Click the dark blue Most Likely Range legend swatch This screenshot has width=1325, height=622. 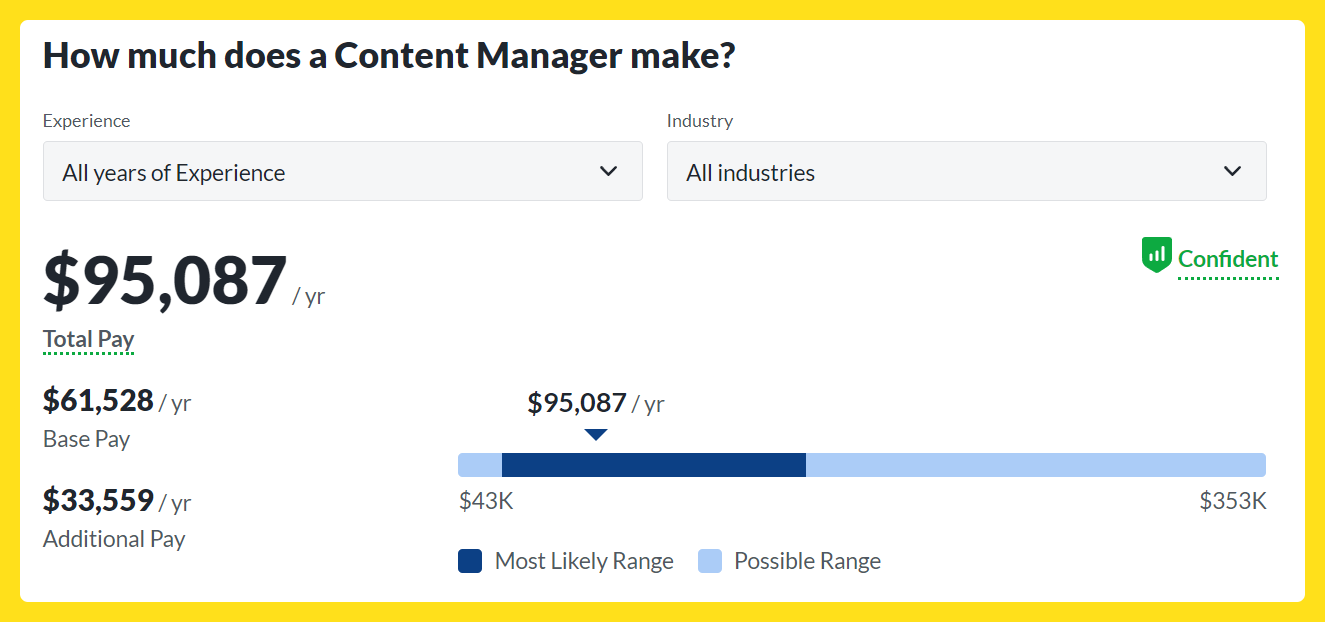(470, 561)
